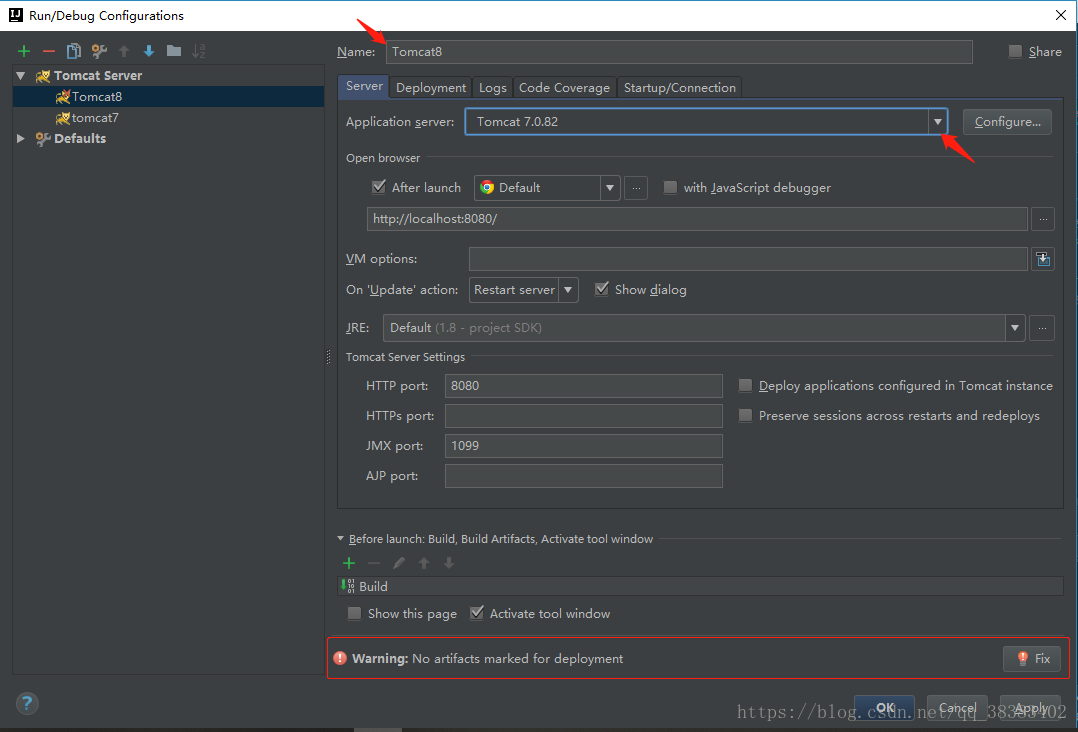Viewport: 1078px width, 732px height.
Task: Click the AJP port field
Action: [584, 476]
